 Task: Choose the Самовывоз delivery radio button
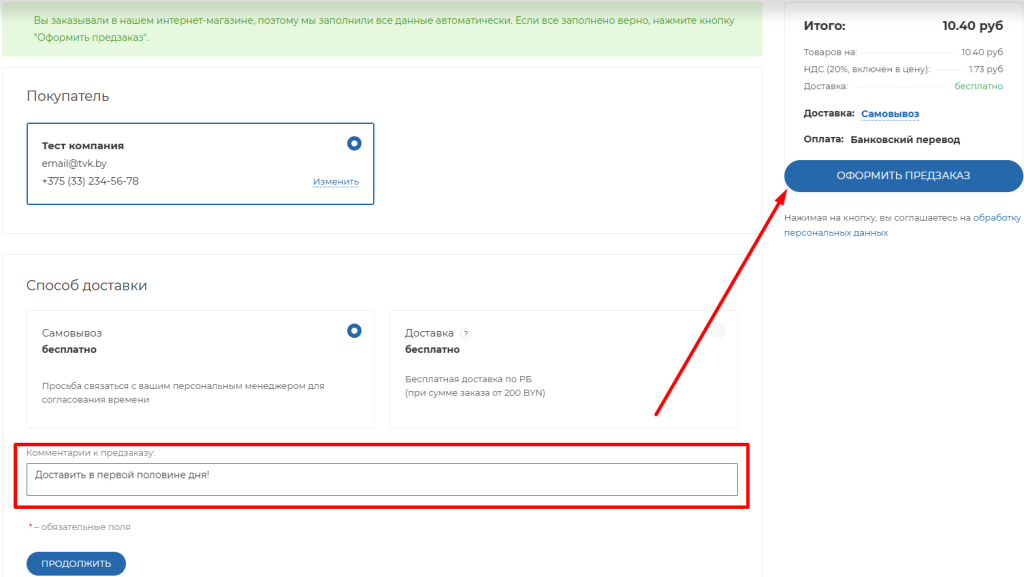click(354, 331)
